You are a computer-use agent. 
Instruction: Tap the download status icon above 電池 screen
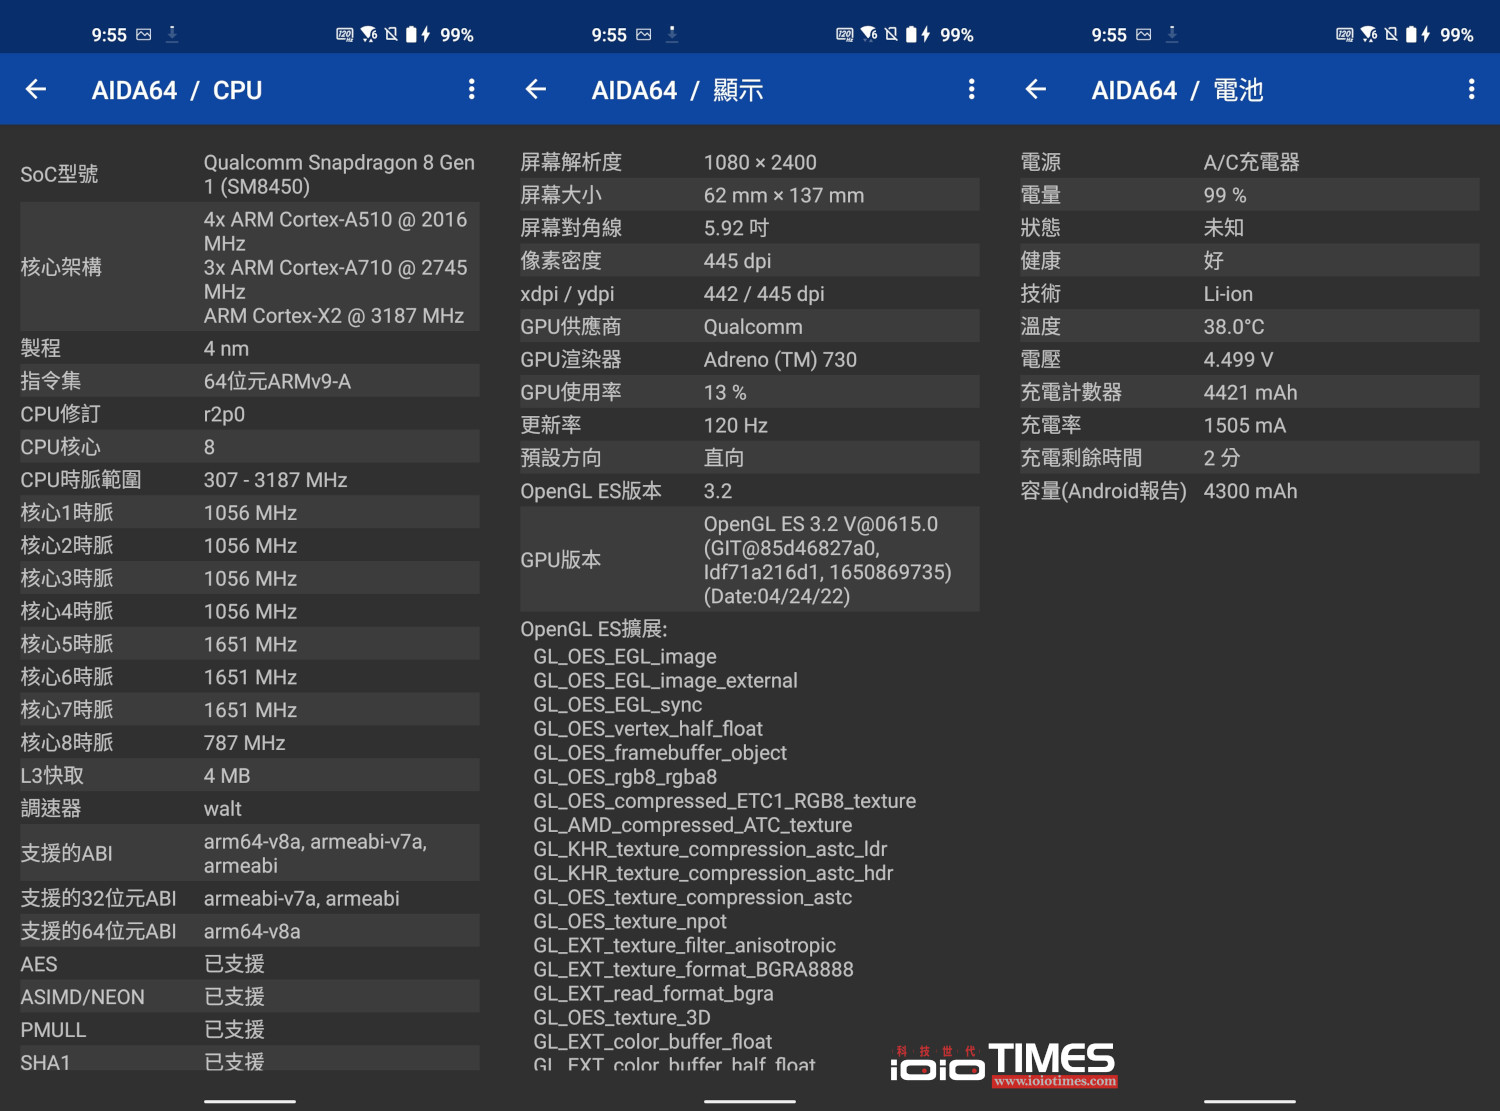[1172, 34]
